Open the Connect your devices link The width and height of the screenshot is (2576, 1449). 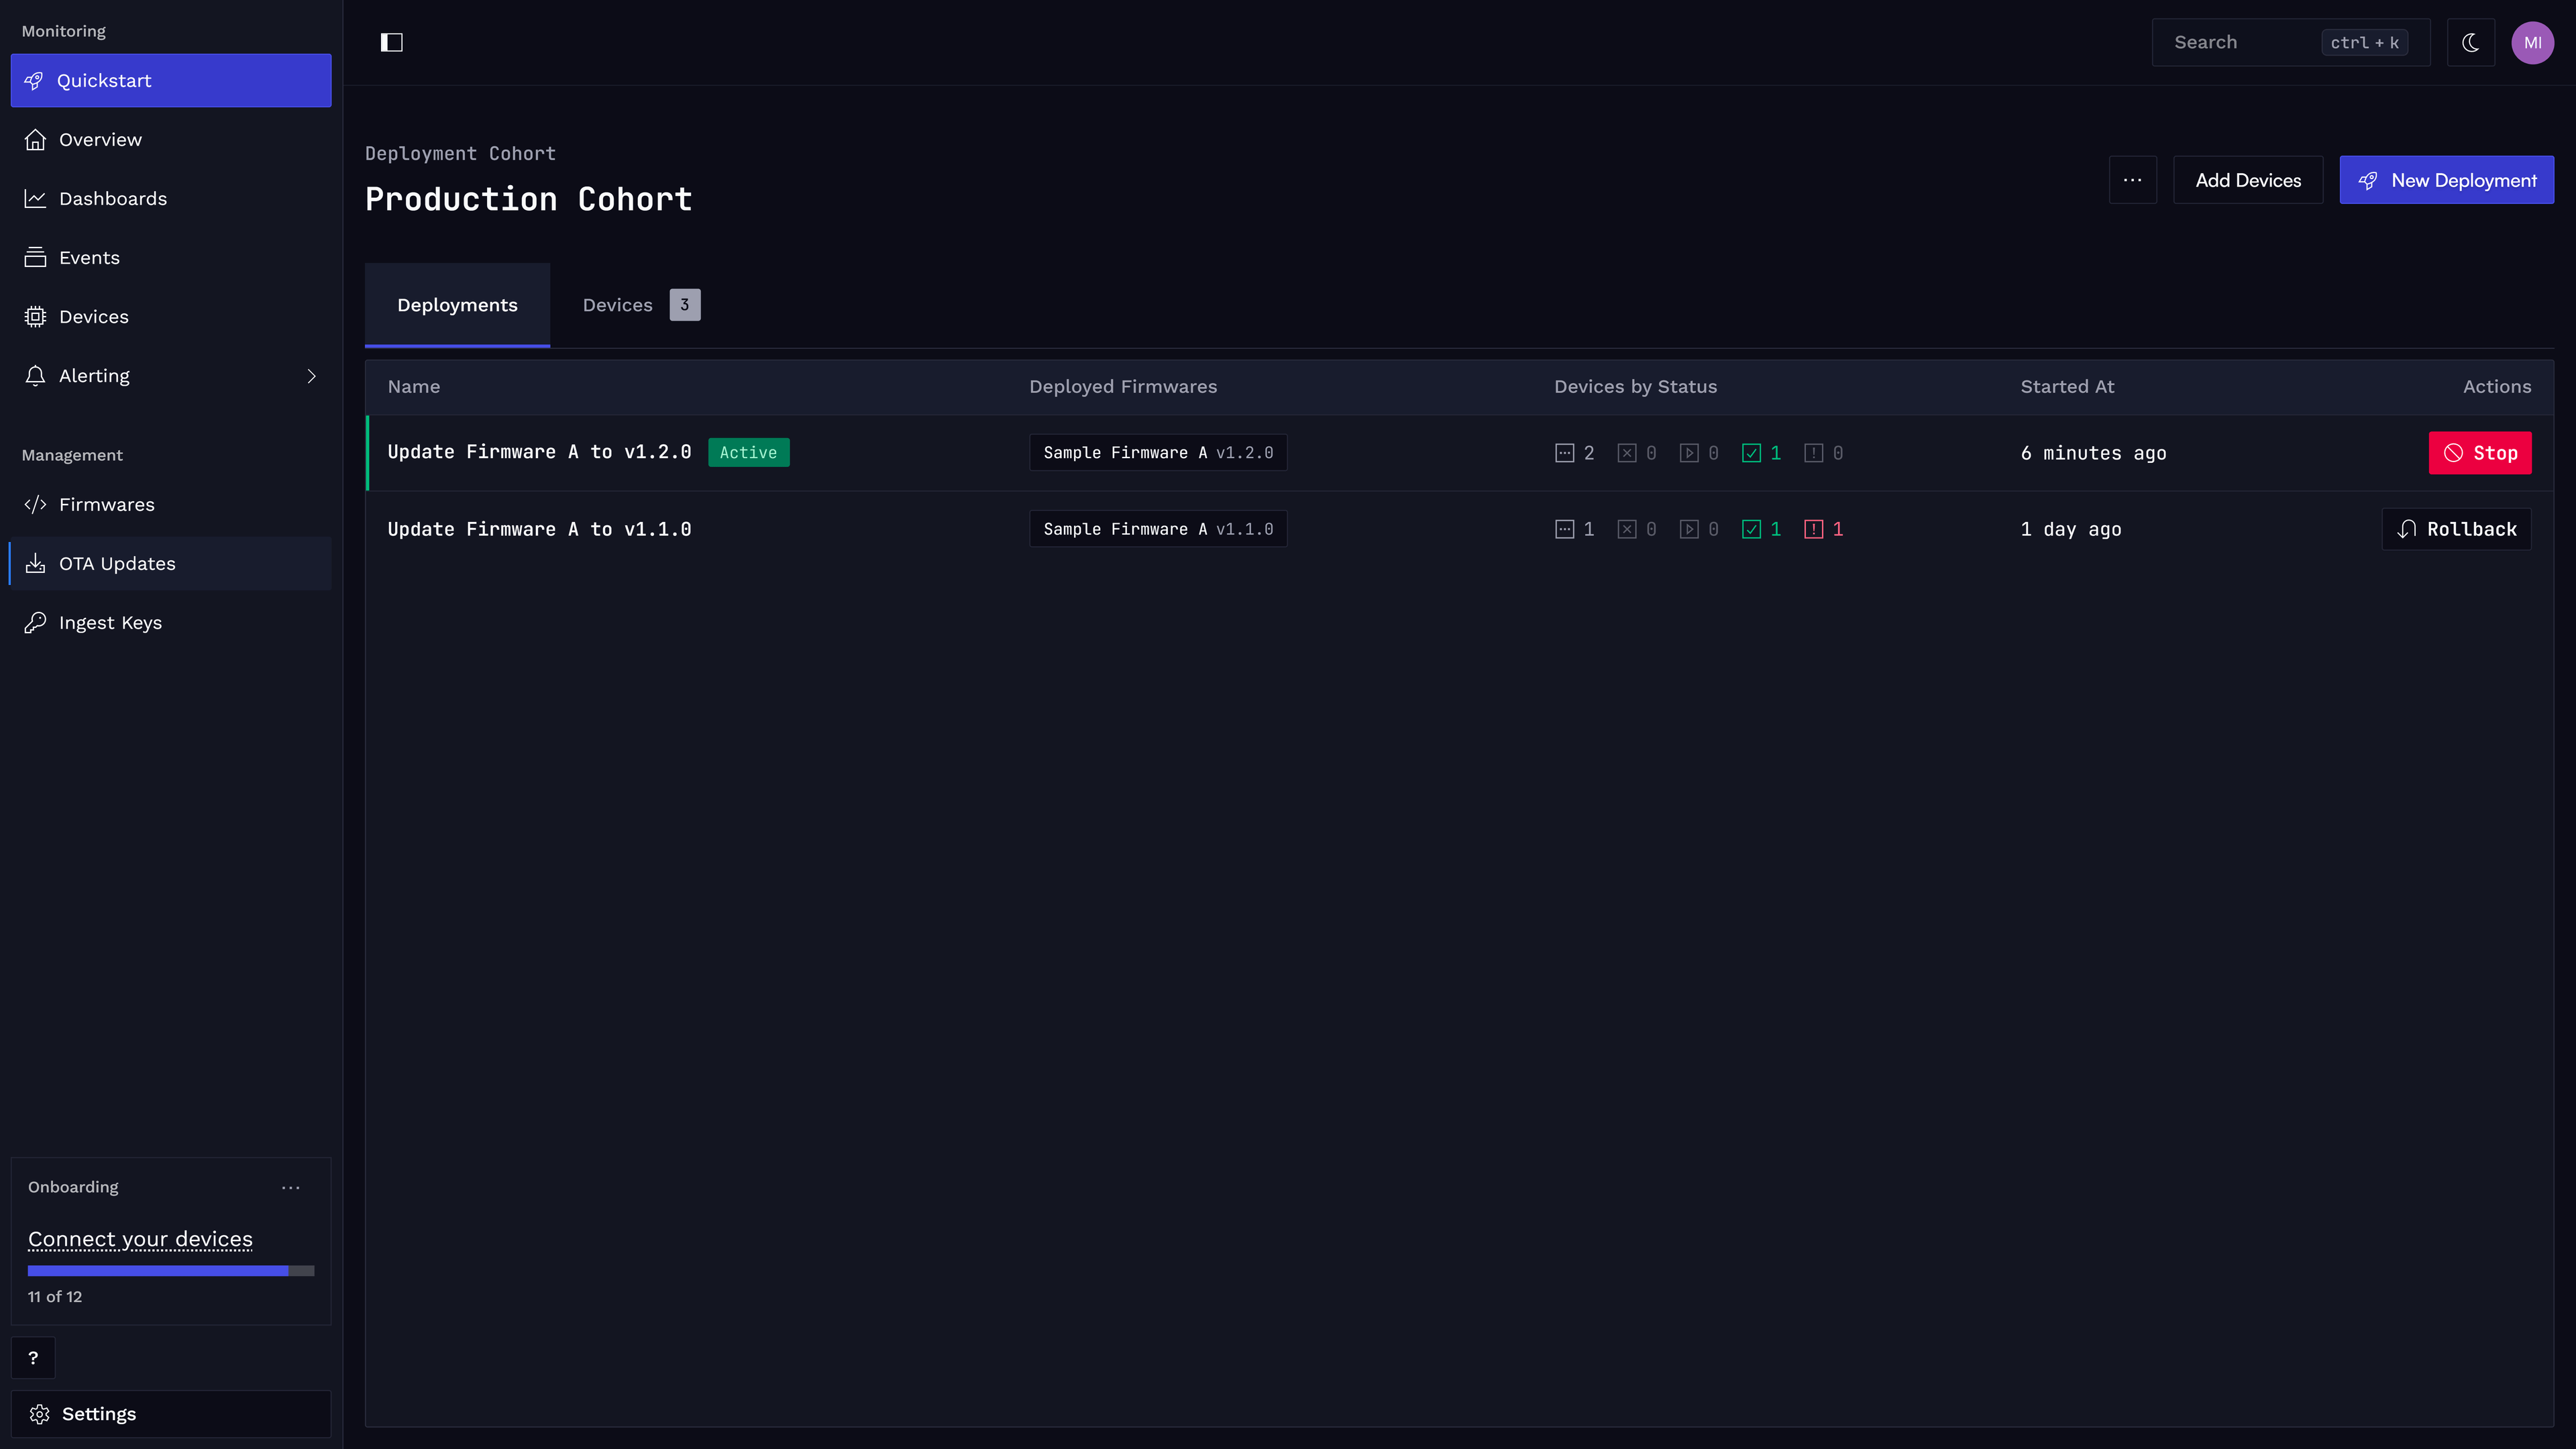coord(140,1239)
